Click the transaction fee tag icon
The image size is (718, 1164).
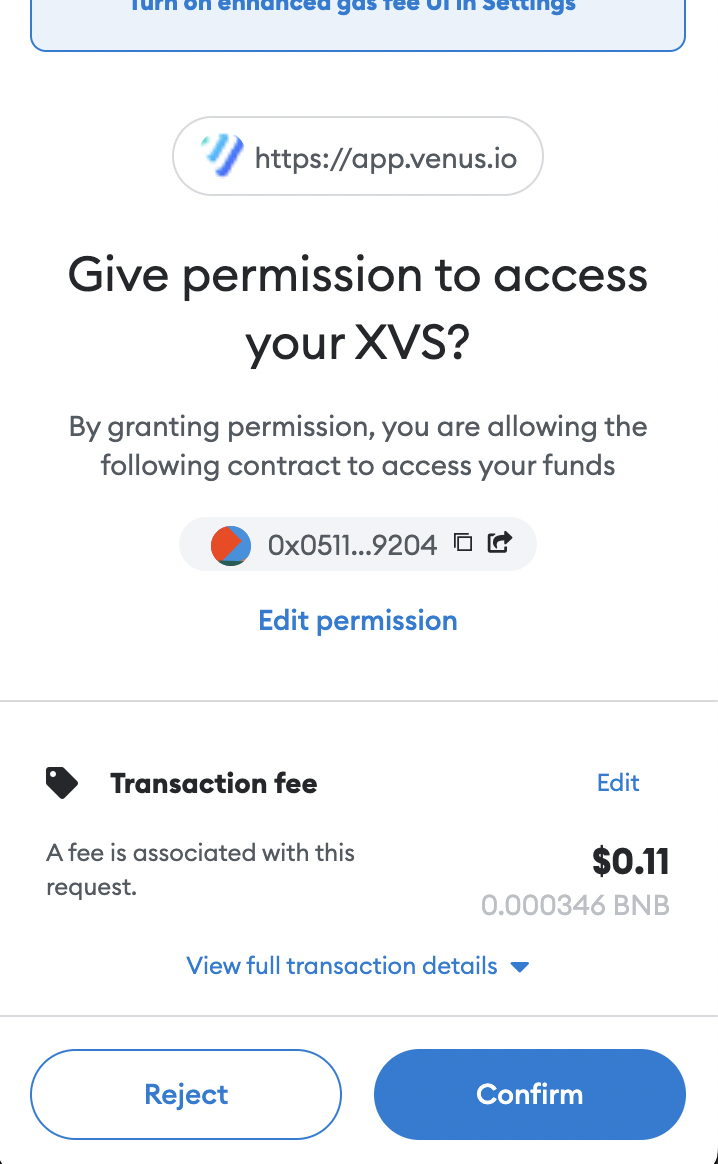click(62, 782)
